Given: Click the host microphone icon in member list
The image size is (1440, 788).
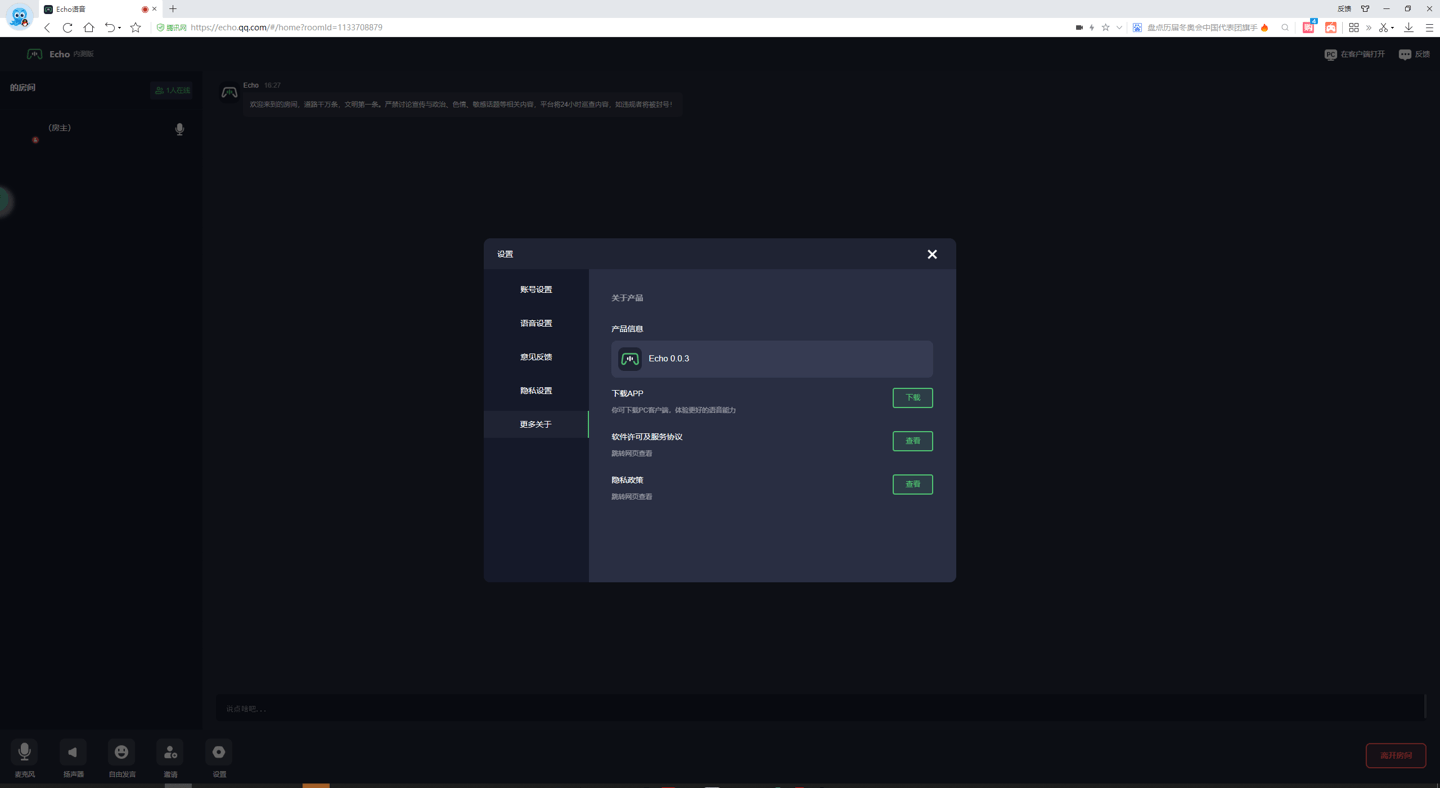Looking at the screenshot, I should 180,129.
